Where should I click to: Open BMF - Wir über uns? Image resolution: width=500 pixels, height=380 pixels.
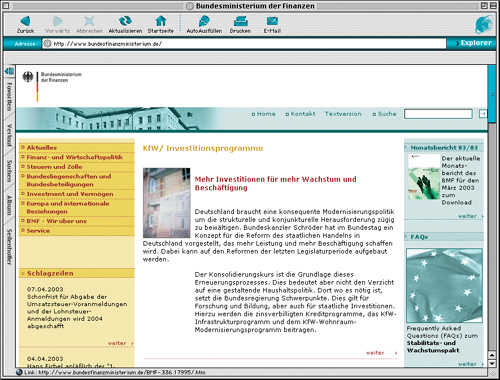pyautogui.click(x=57, y=221)
